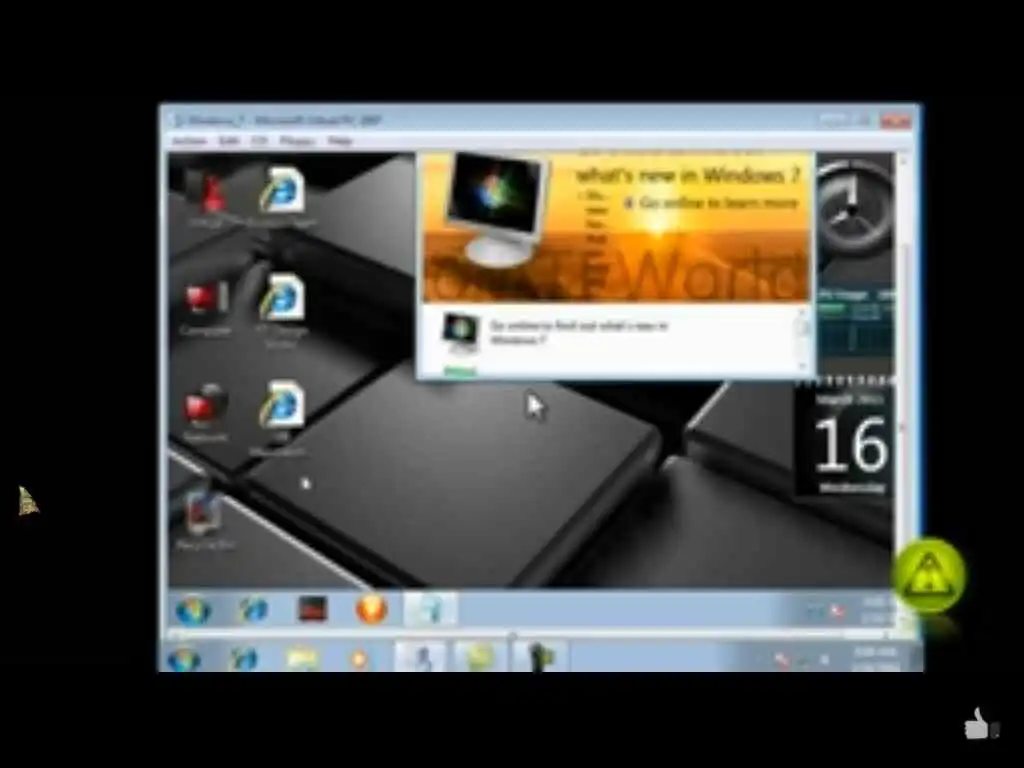Image resolution: width=1024 pixels, height=768 pixels.
Task: Select the Internet Explorer shortcut beside Network
Action: point(280,418)
